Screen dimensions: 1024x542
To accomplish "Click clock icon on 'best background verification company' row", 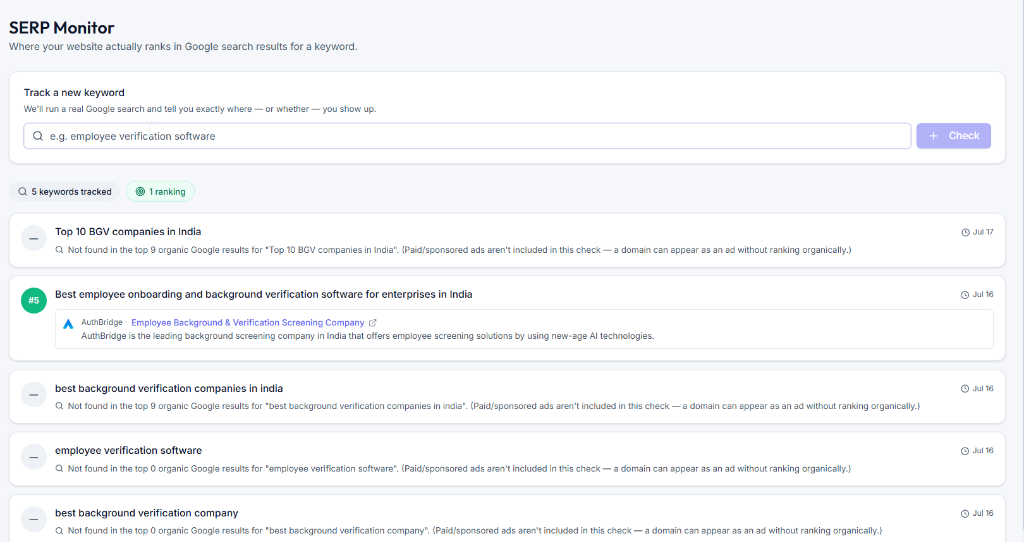I will [x=965, y=514].
